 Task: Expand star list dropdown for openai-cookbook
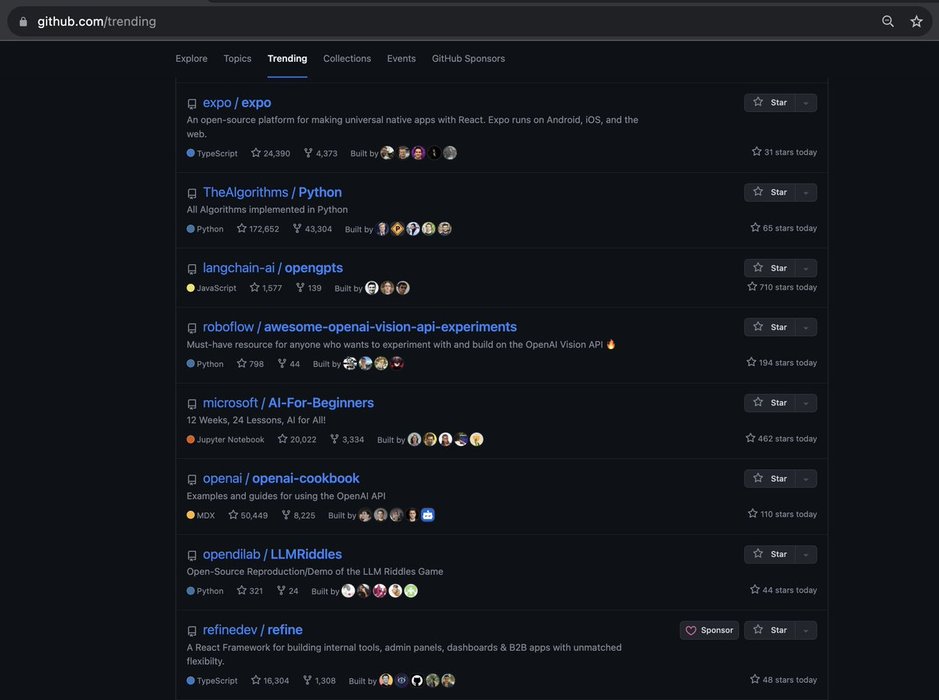click(806, 478)
